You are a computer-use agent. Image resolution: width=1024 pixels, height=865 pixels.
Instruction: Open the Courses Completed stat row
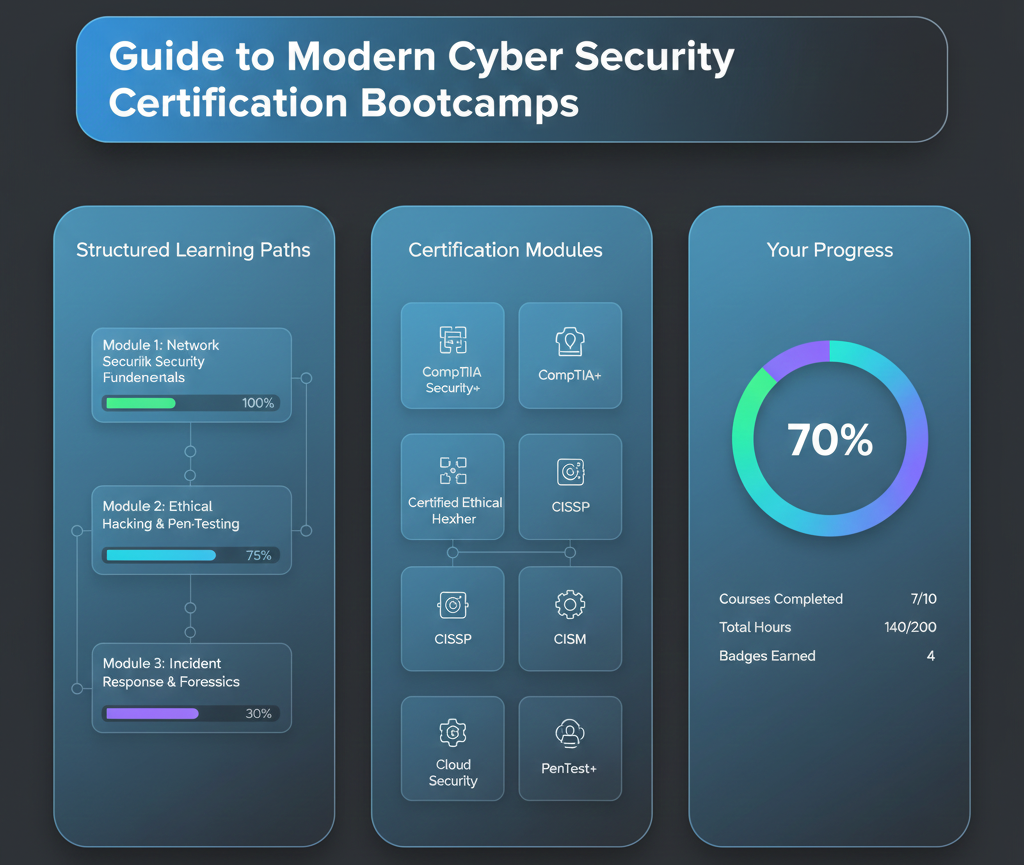point(828,599)
